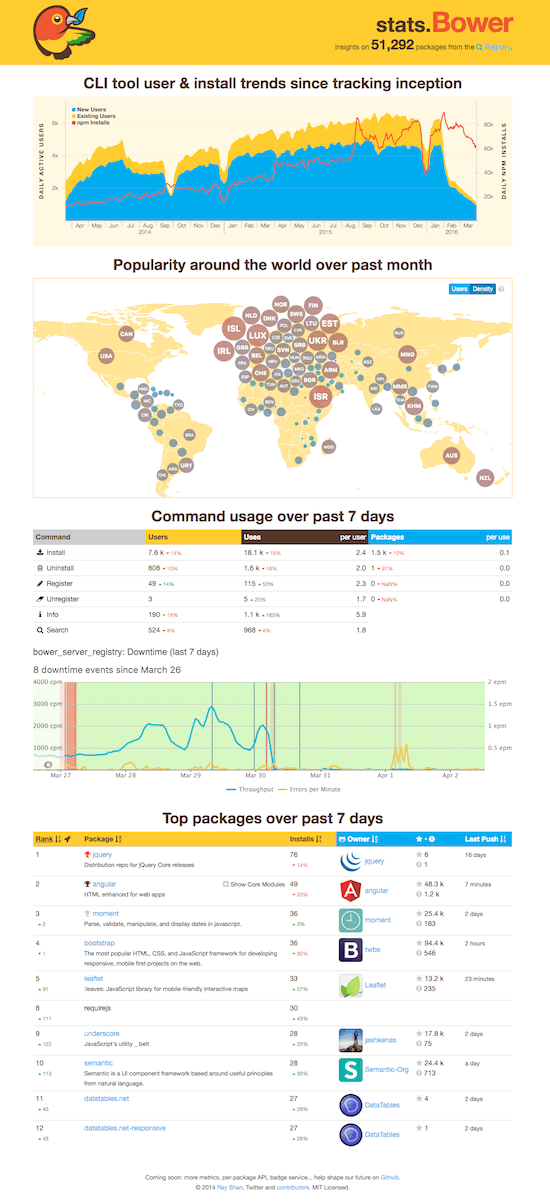550x1202 pixels.
Task: Click the Semantic-Org S avatar
Action: pyautogui.click(x=350, y=1068)
